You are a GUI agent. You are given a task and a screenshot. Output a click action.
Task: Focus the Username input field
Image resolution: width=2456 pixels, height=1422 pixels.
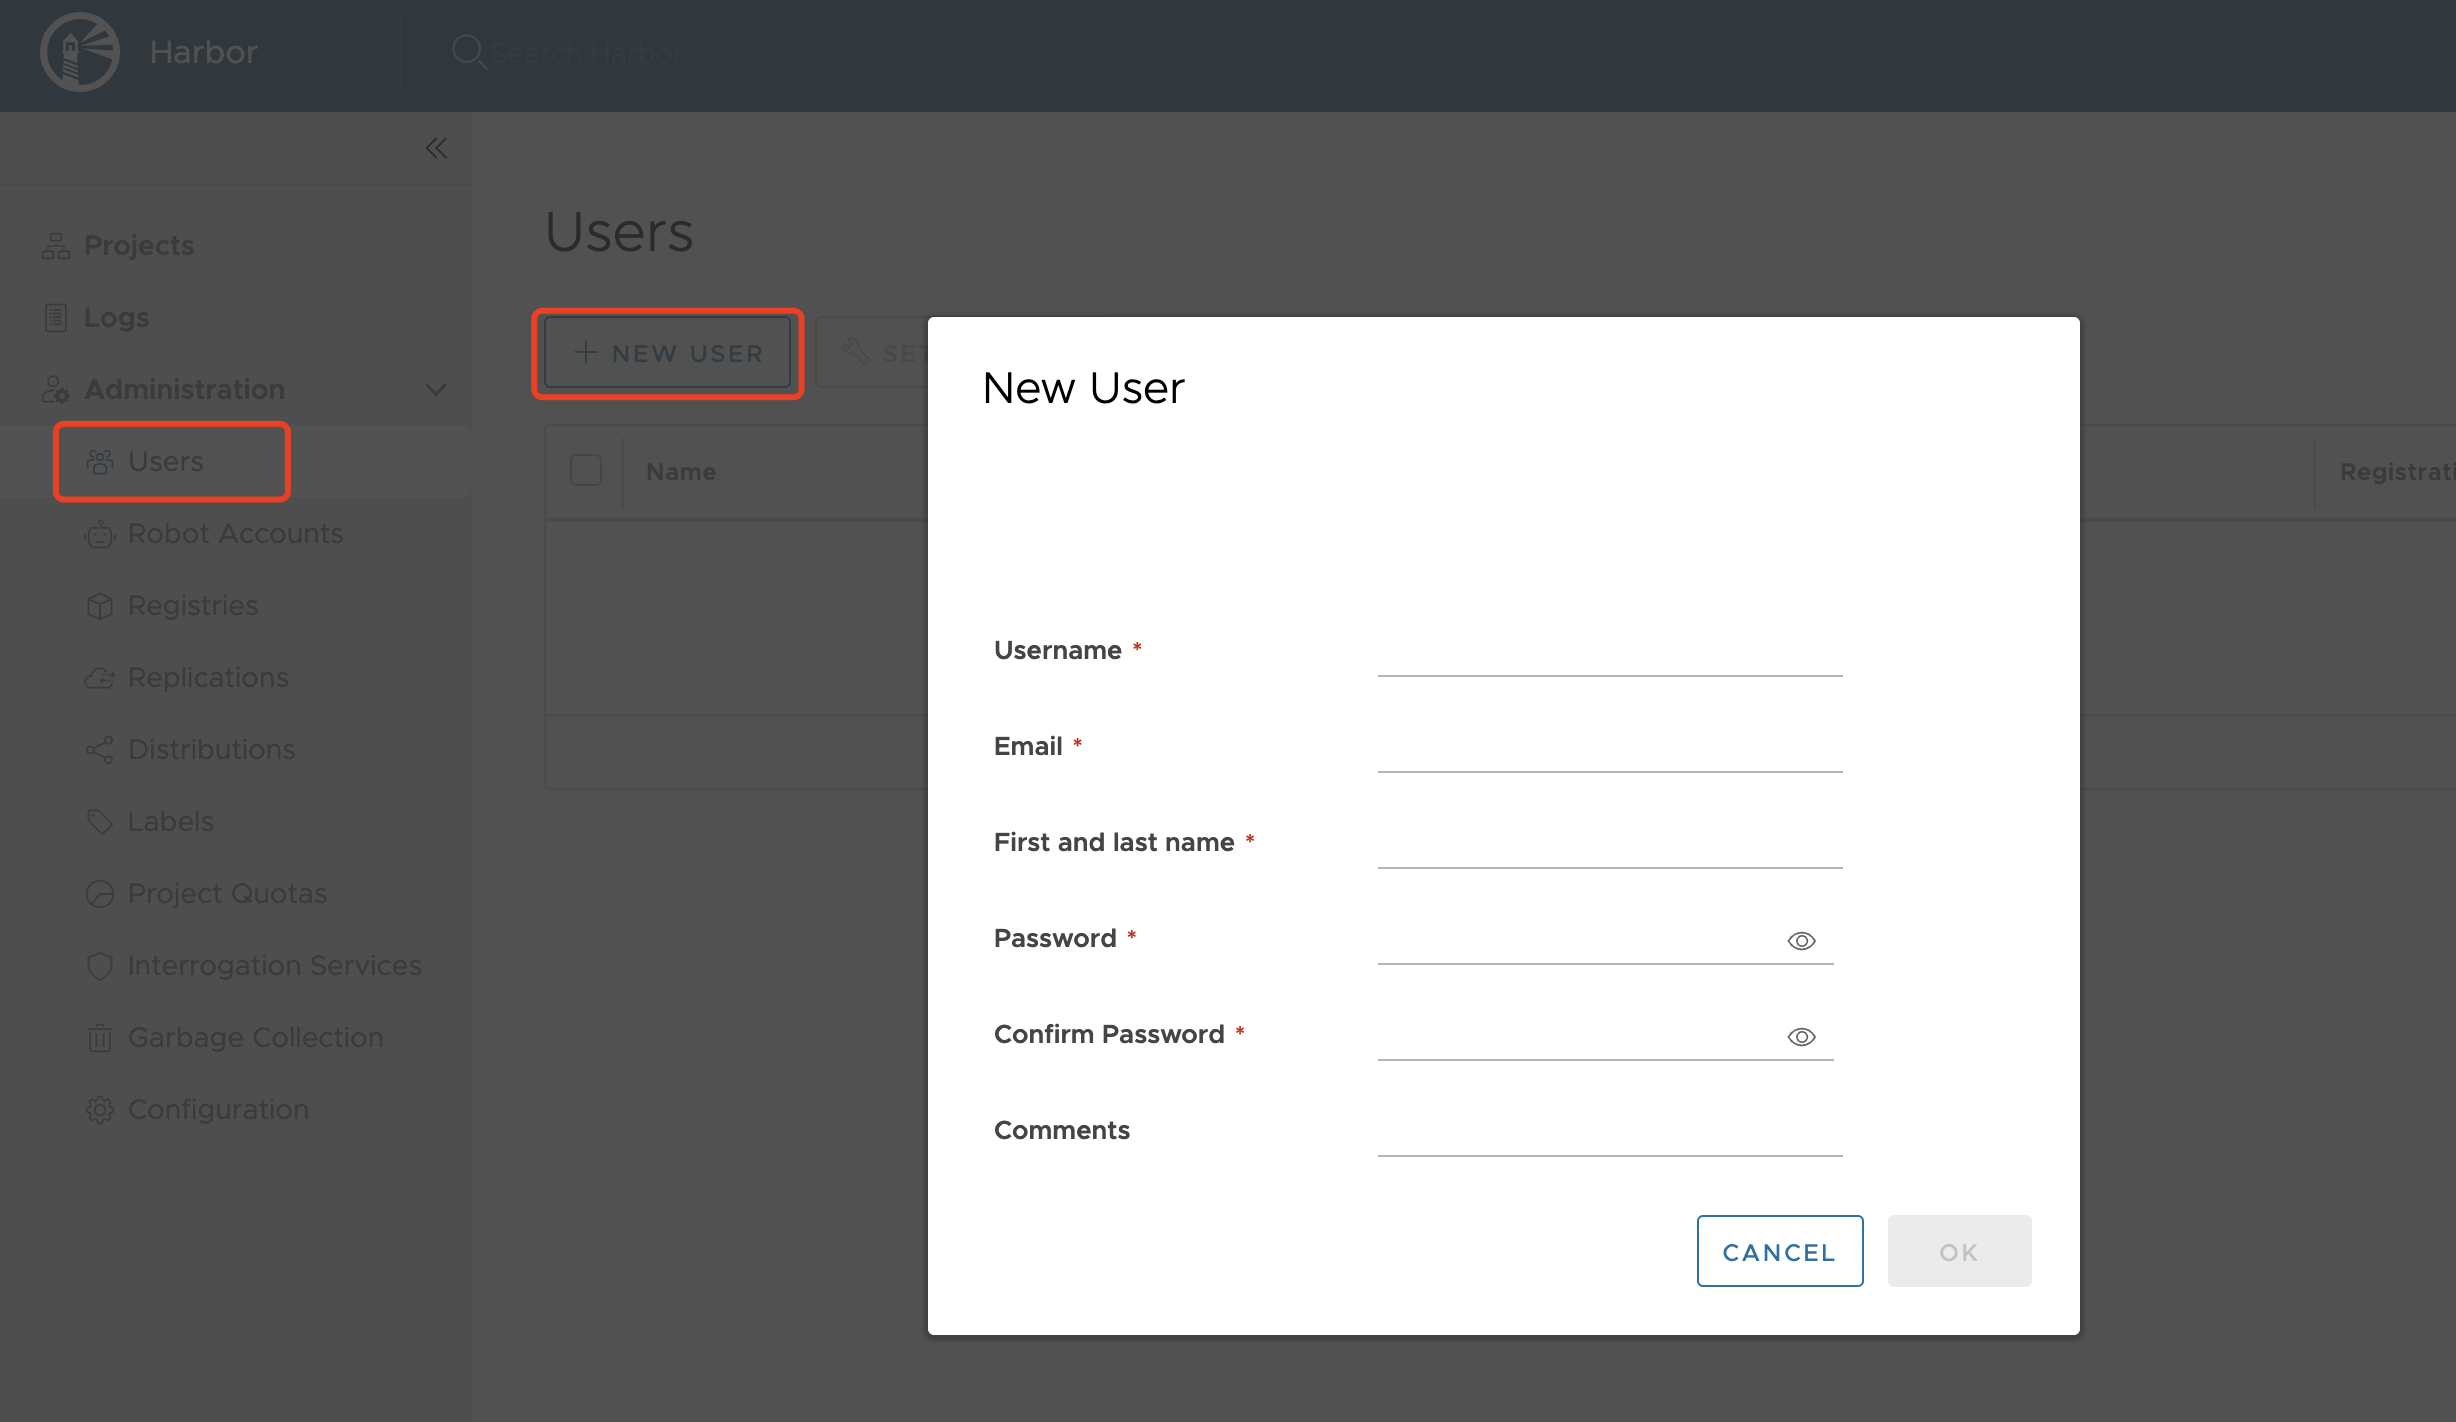pyautogui.click(x=1609, y=655)
